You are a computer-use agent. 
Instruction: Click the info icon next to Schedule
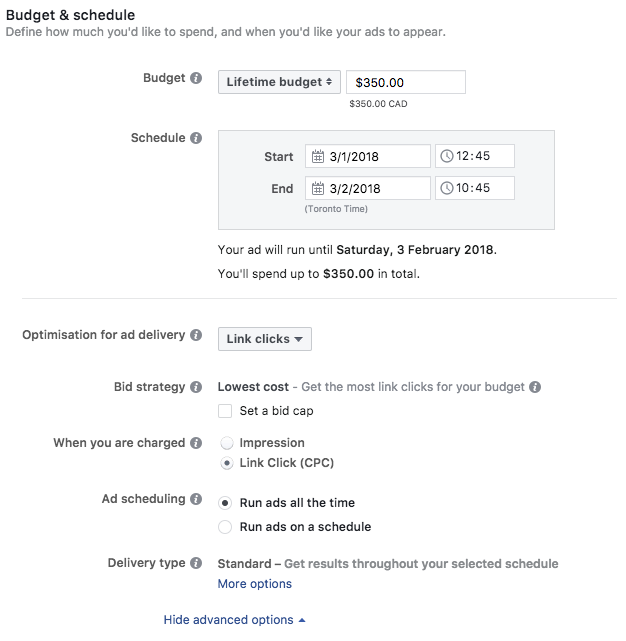pos(196,138)
